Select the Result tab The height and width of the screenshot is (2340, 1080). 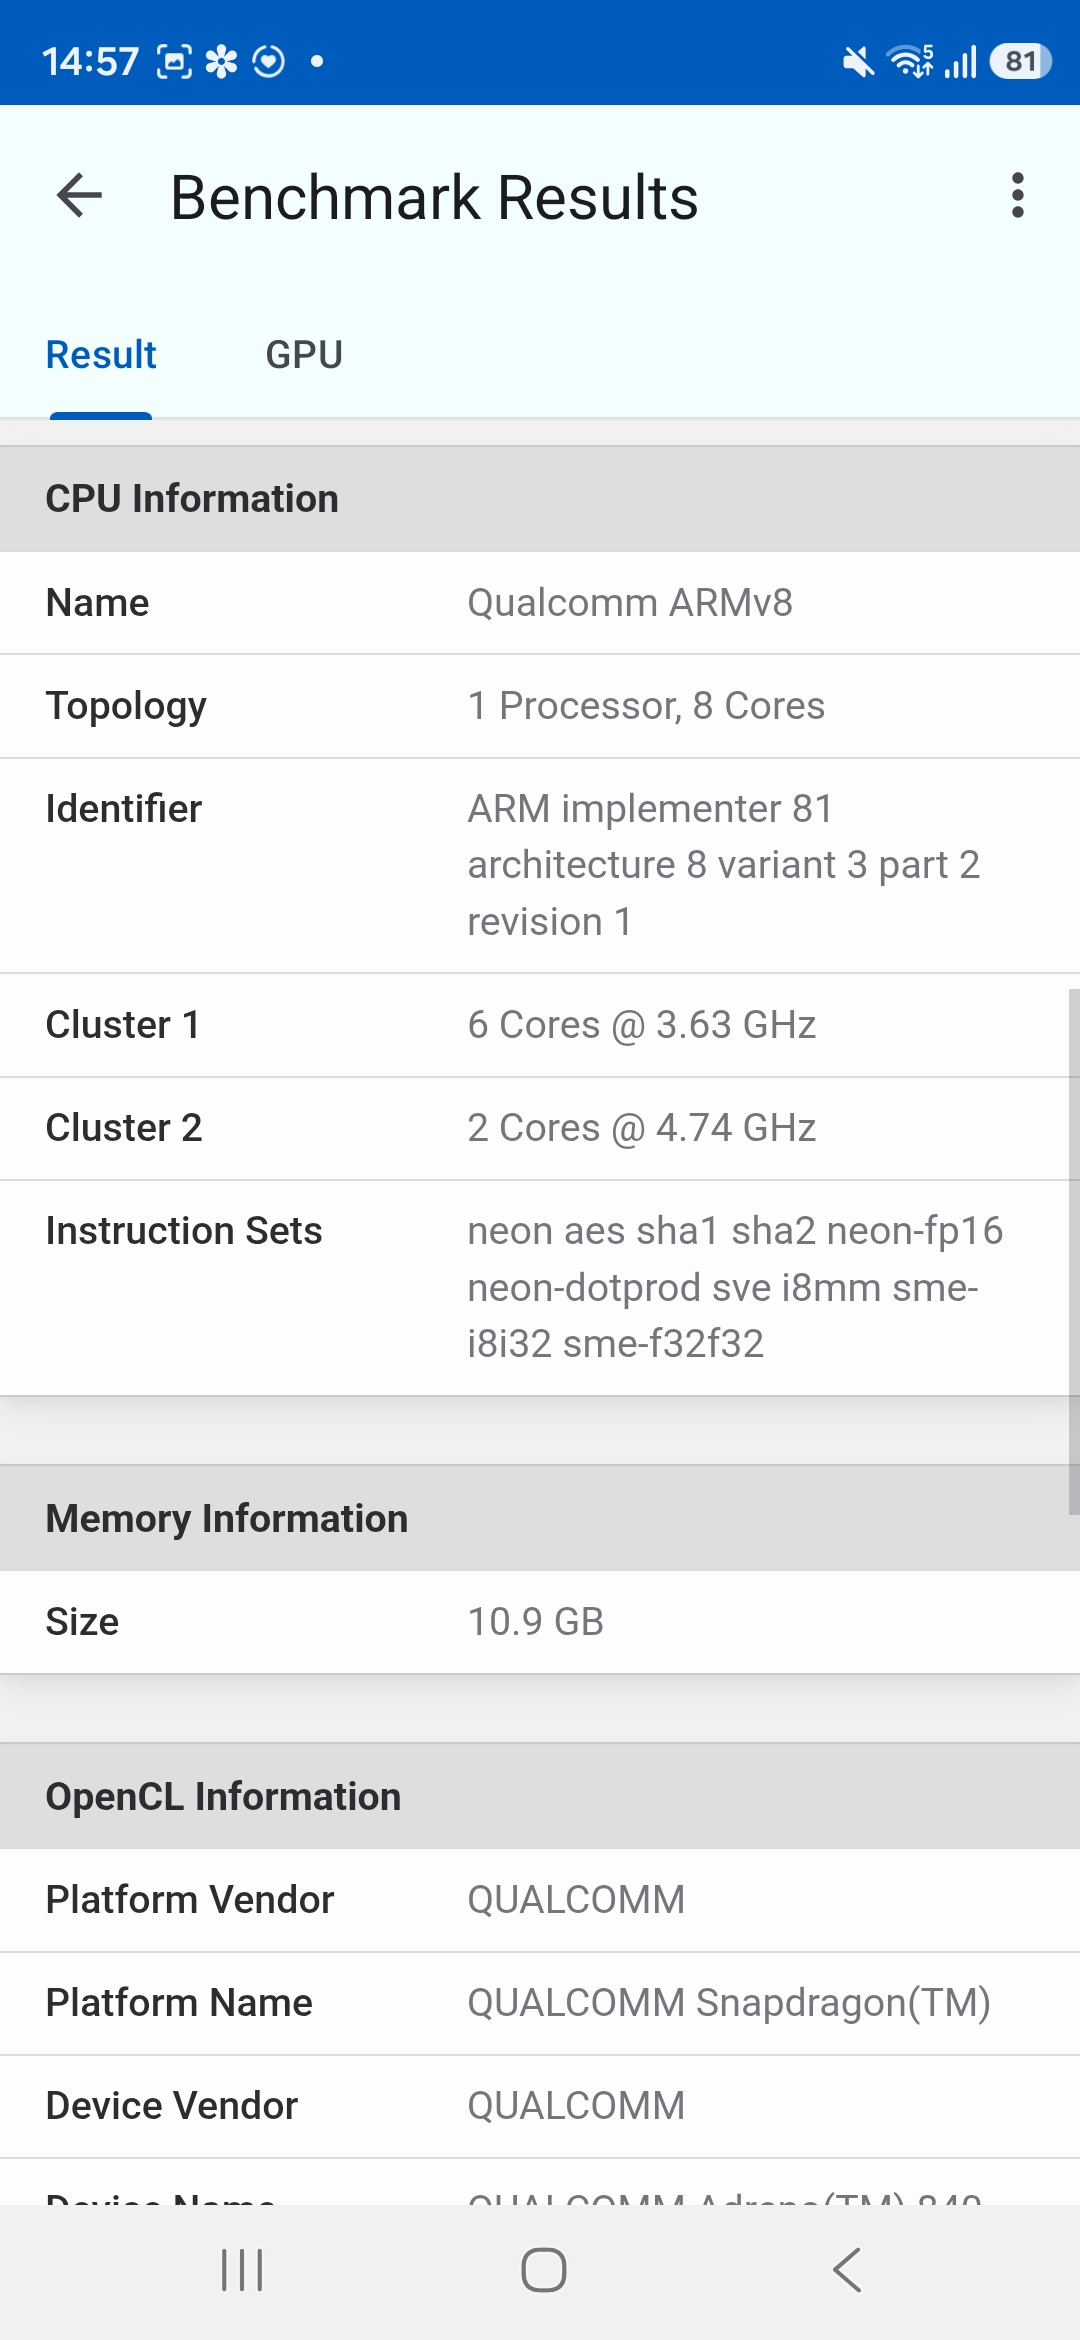101,355
